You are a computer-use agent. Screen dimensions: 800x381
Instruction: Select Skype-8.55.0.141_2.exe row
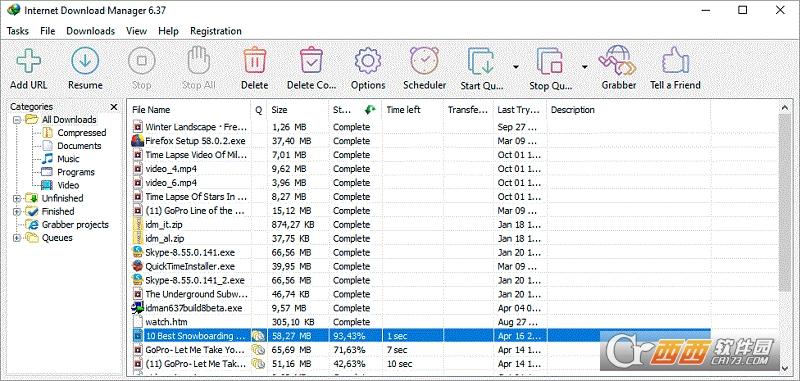pos(418,280)
